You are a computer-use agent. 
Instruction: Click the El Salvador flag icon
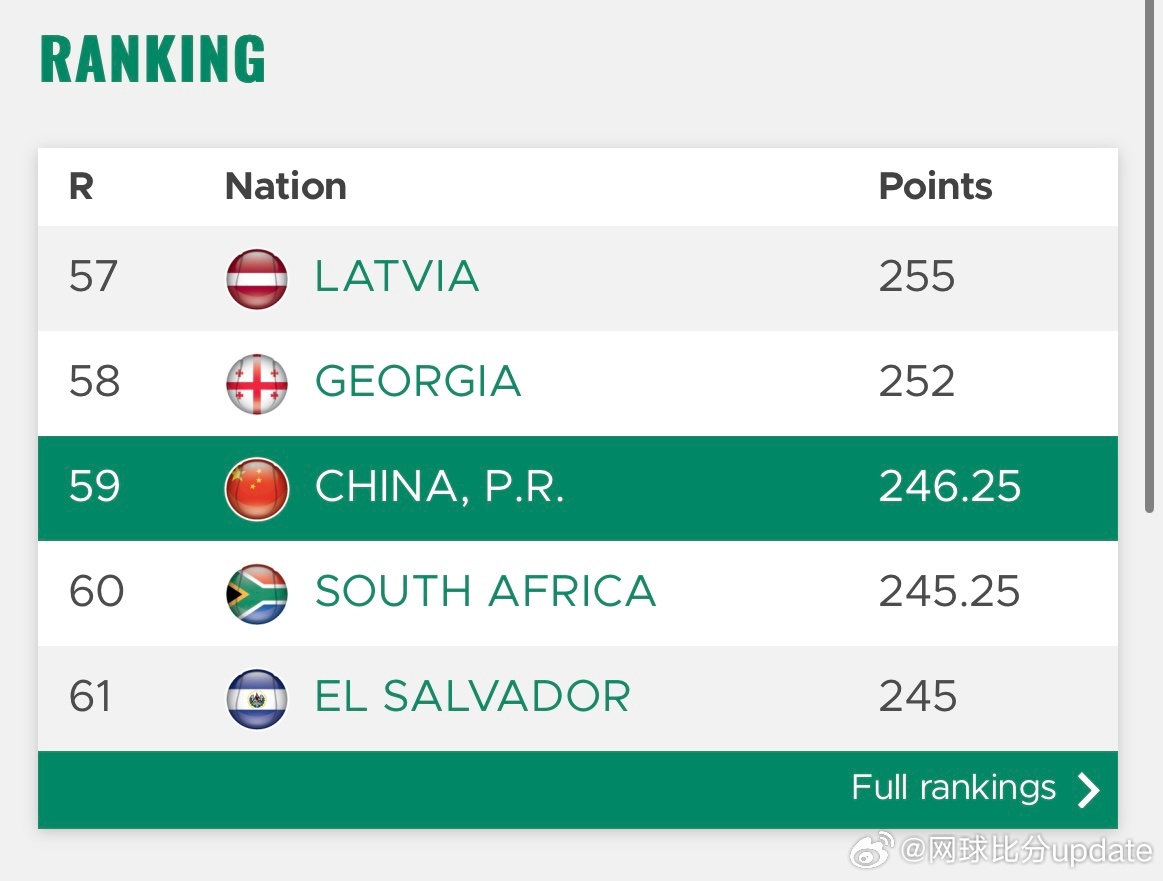(257, 699)
